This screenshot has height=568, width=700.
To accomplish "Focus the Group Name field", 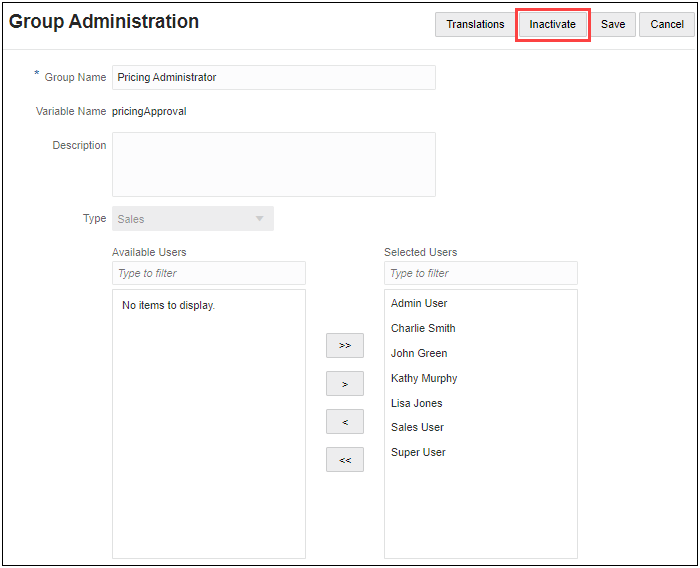I will 273,77.
